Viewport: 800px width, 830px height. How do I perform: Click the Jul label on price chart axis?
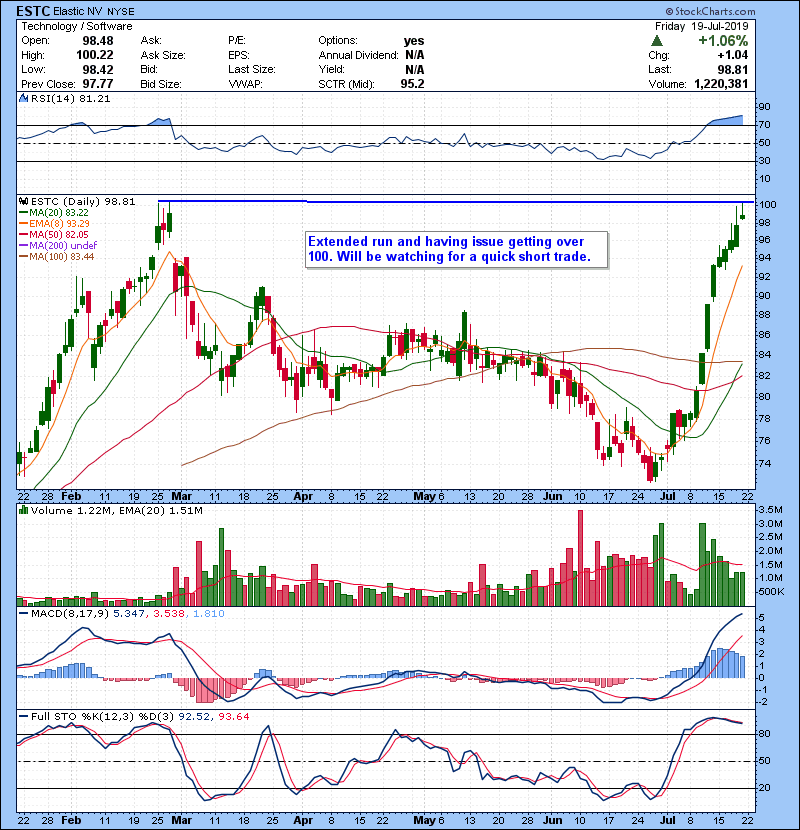tap(668, 497)
